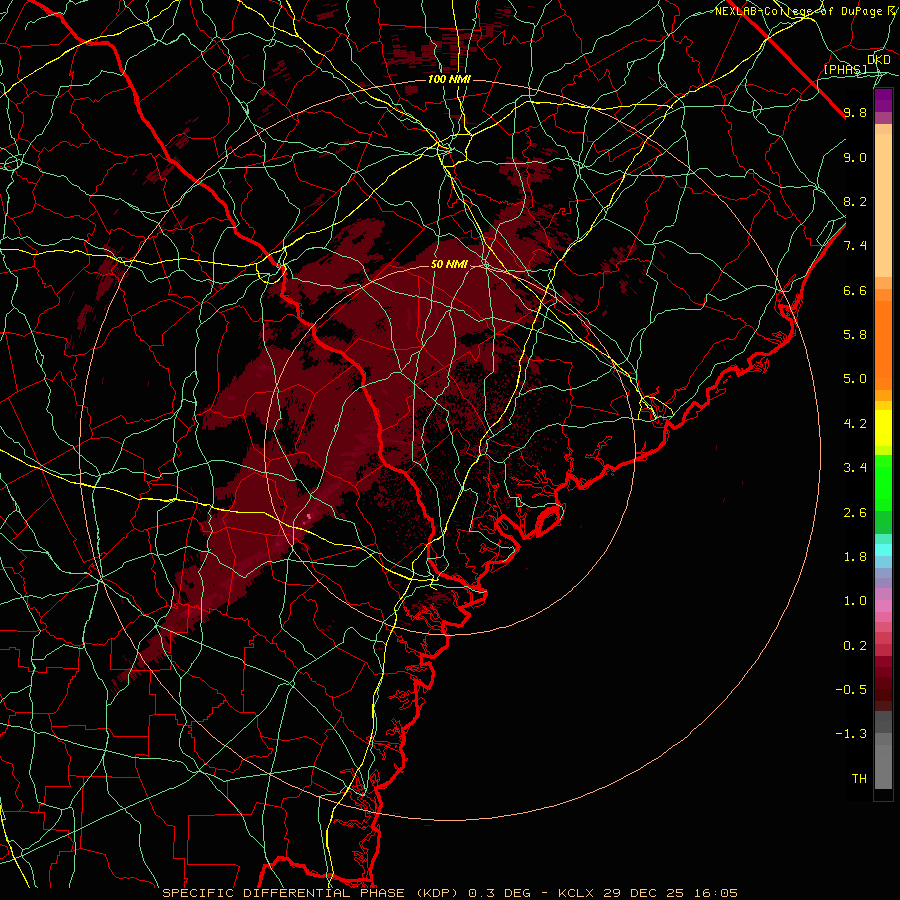The image size is (900, 900).
Task: Click the bright pink KDP pixel in the echo
Action: pyautogui.click(x=309, y=517)
